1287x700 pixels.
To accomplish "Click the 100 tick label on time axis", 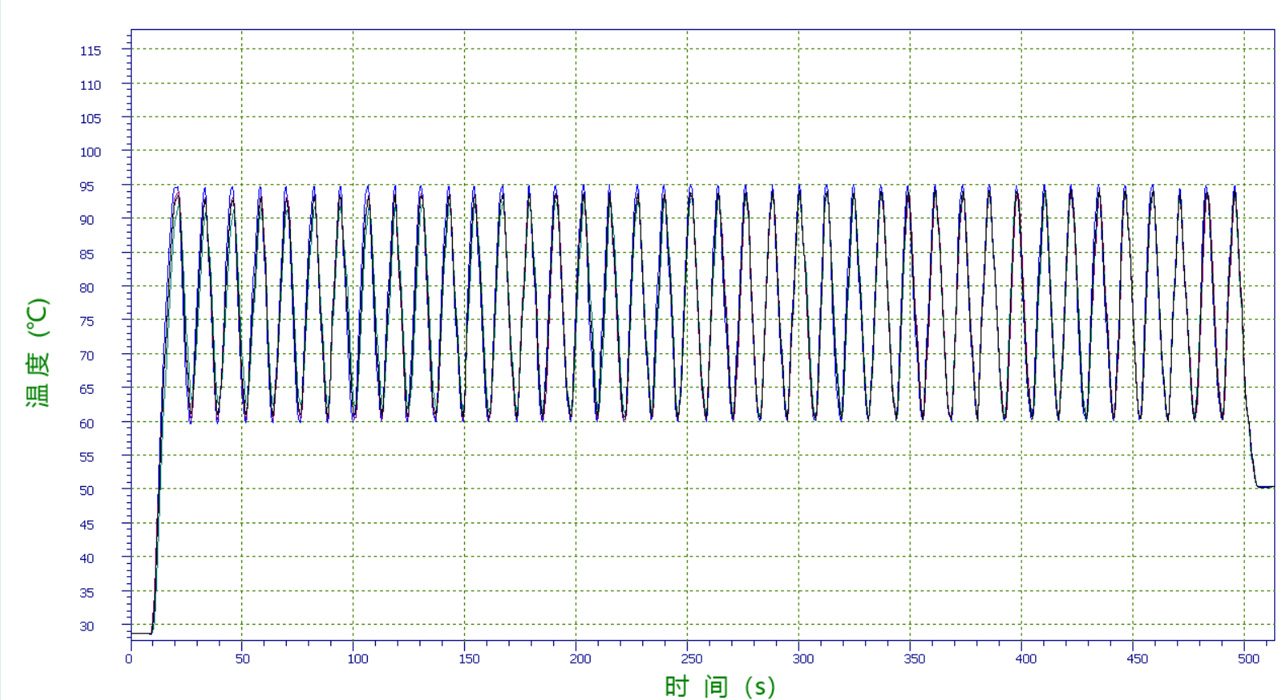I will (x=354, y=659).
